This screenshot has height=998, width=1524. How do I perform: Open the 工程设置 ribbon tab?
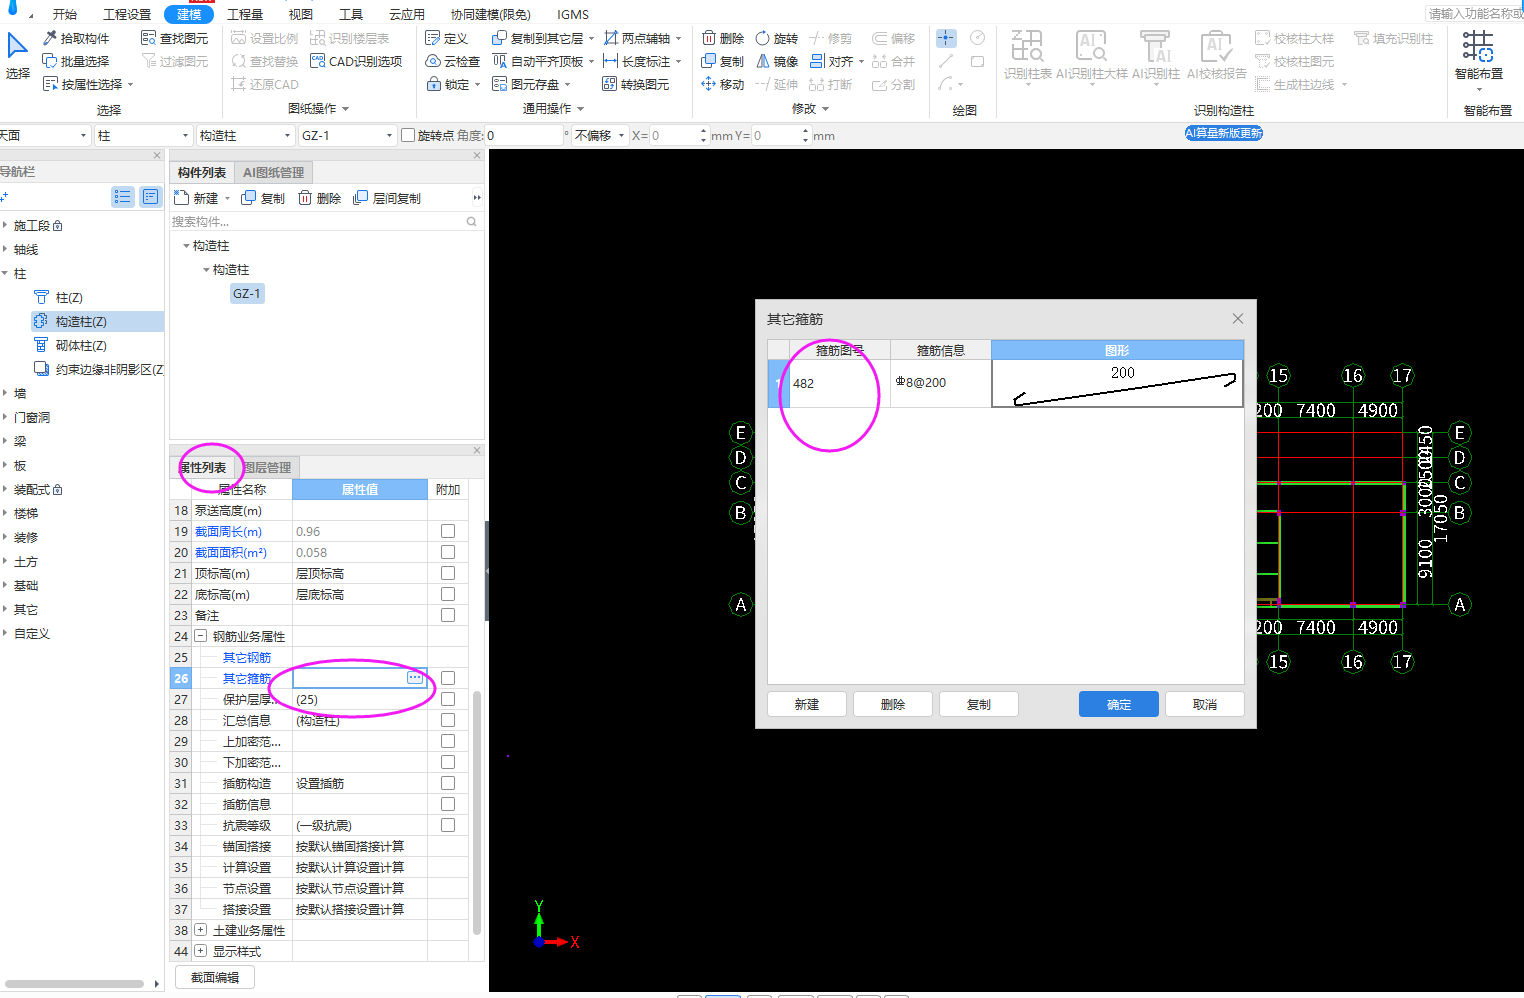point(127,14)
